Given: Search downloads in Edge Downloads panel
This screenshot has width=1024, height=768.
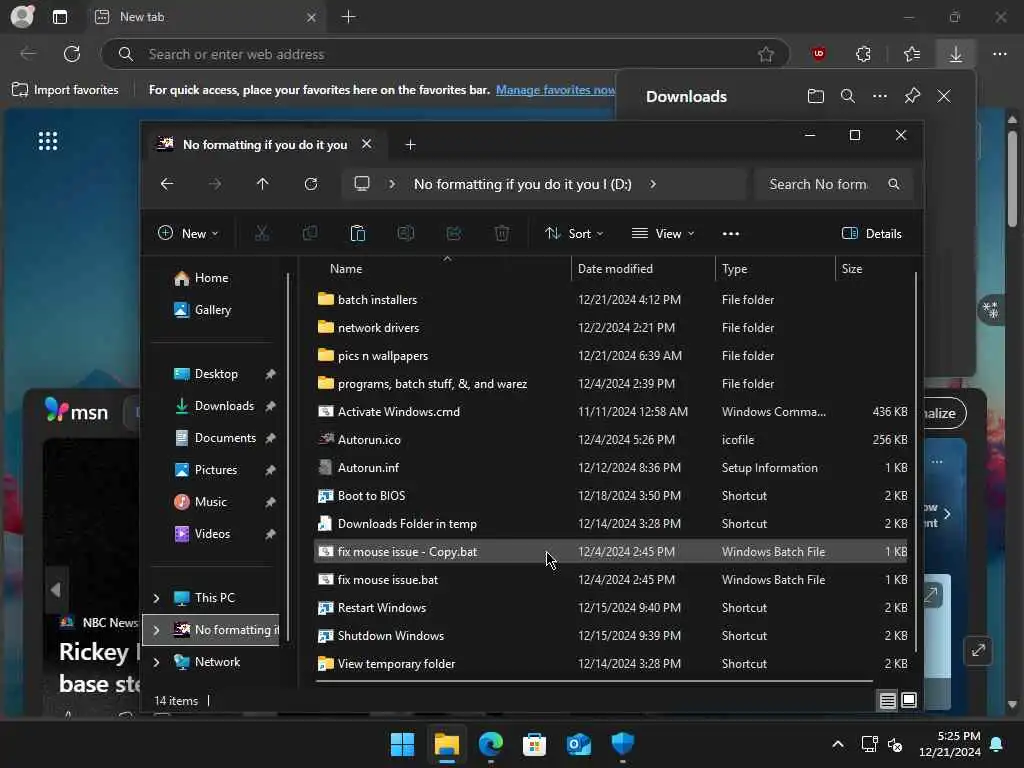Looking at the screenshot, I should (x=848, y=97).
